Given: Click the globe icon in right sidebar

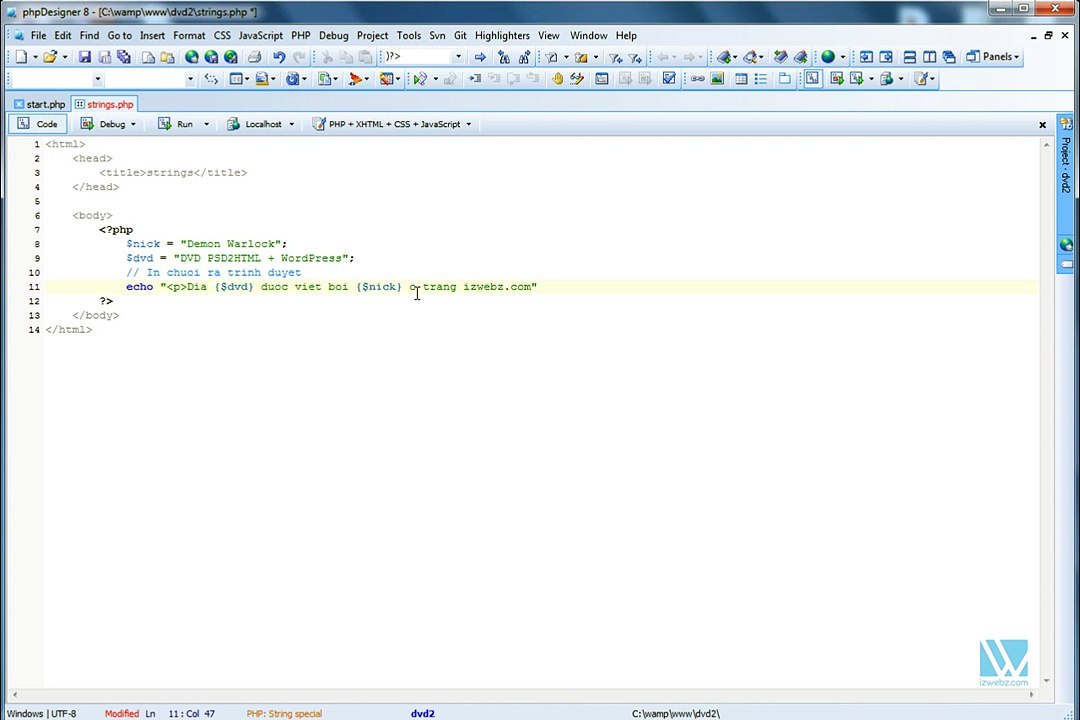Looking at the screenshot, I should pos(1066,244).
